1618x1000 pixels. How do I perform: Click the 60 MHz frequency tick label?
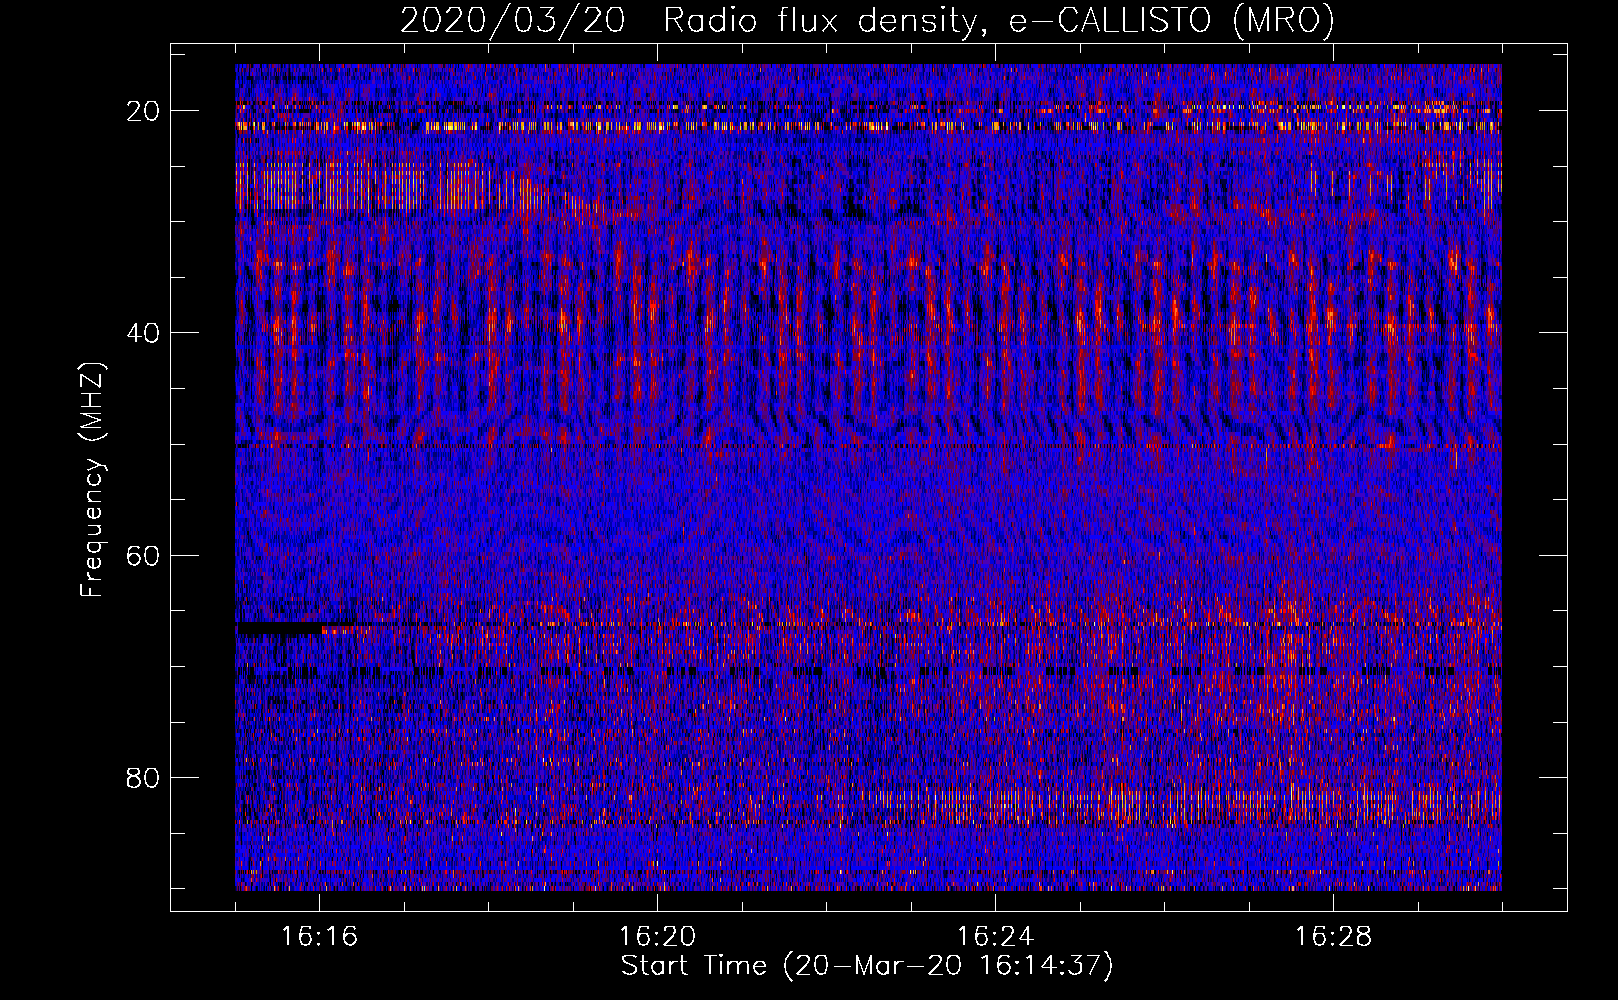(144, 555)
